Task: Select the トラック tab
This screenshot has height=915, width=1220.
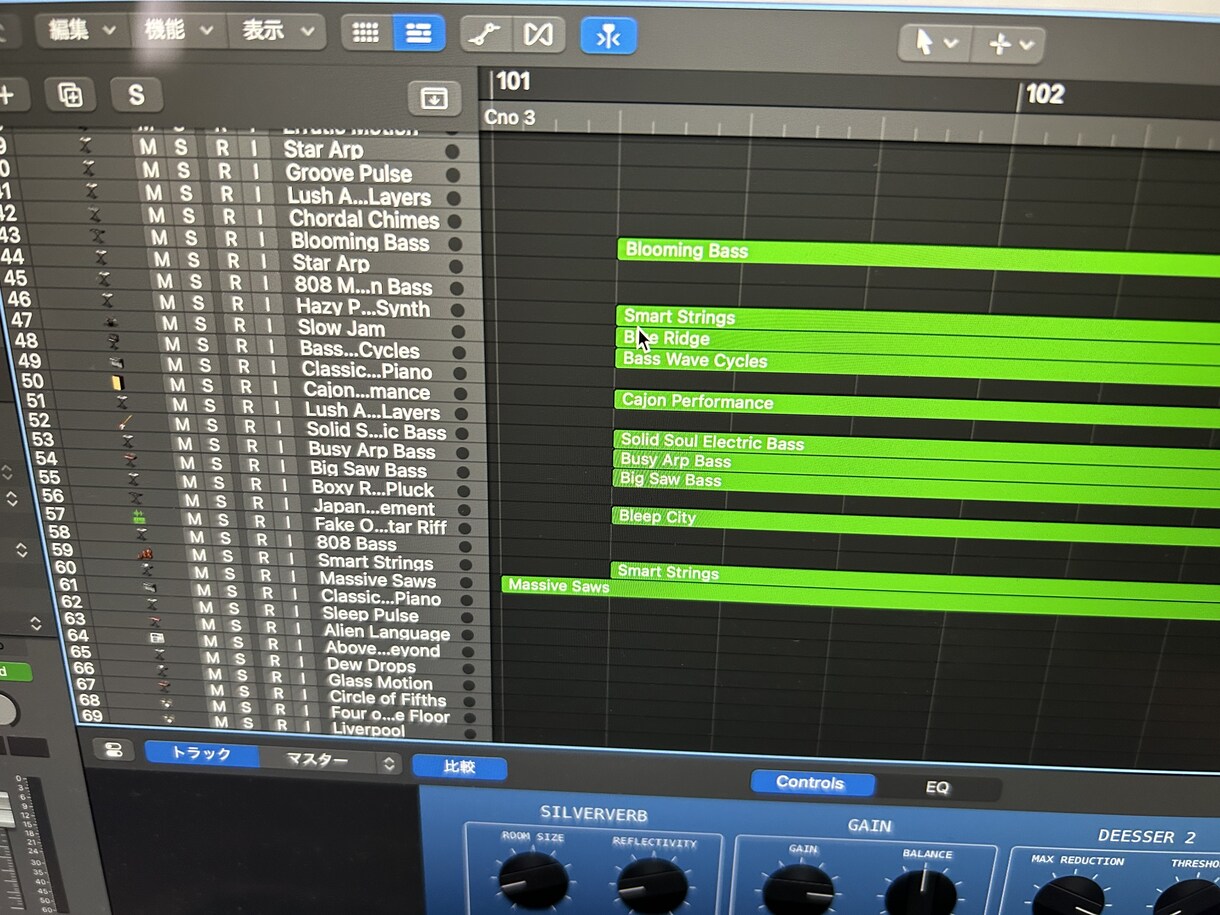Action: (x=202, y=753)
